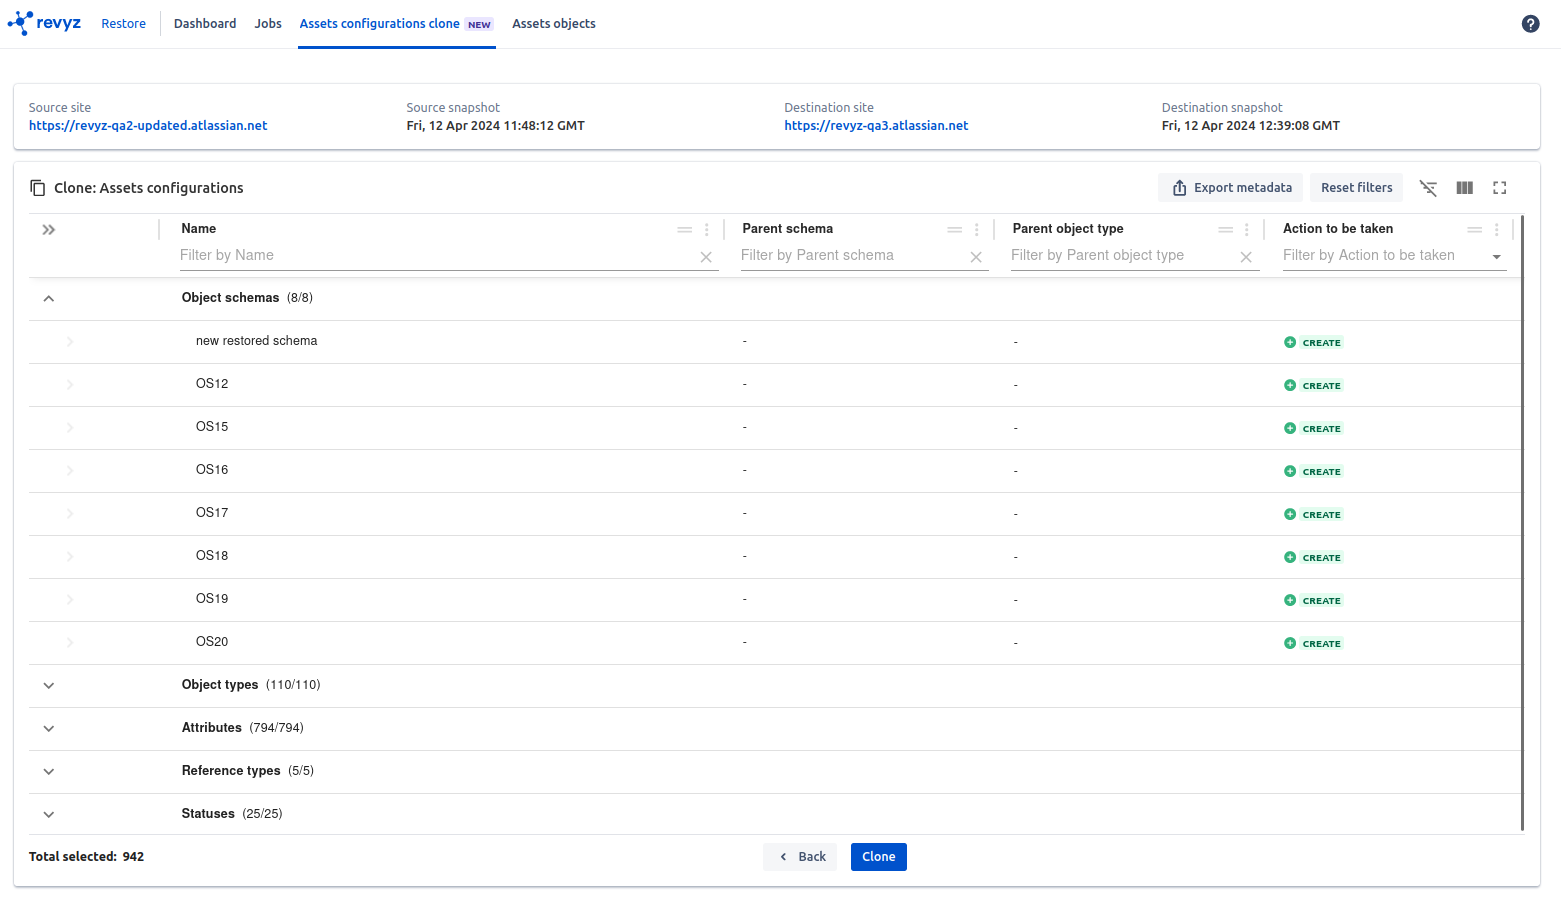Collapse the Object schemas group
This screenshot has width=1561, height=907.
click(x=48, y=298)
